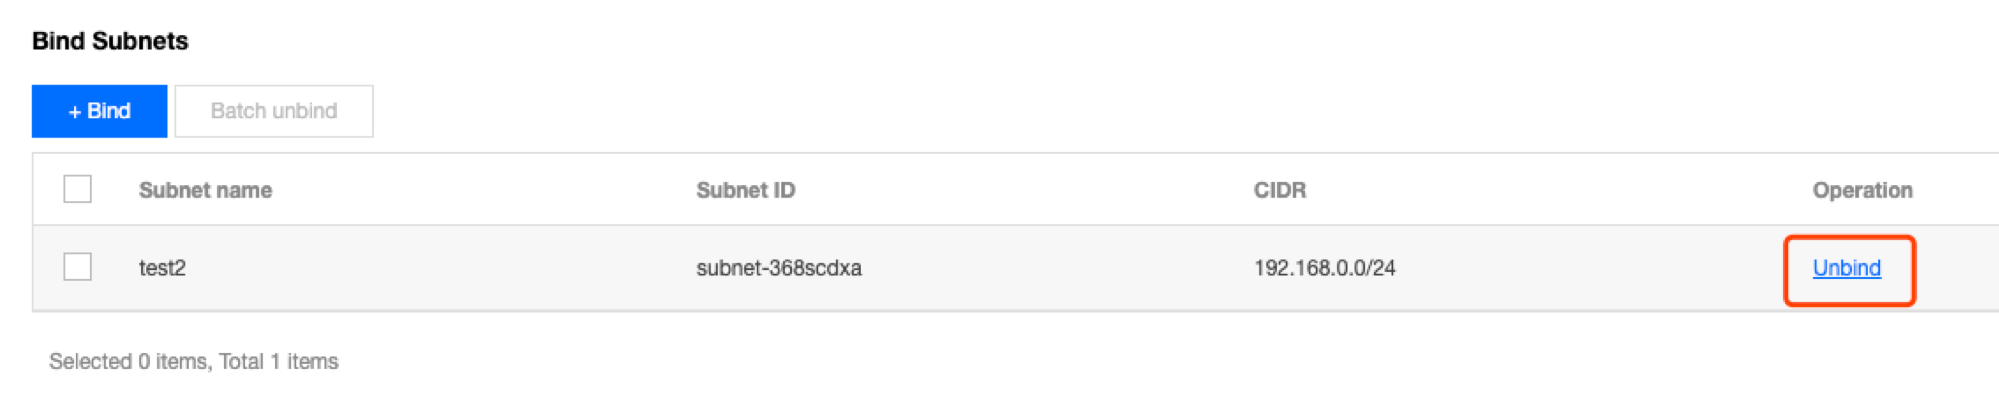Click the Subnet name column header
The height and width of the screenshot is (414, 1999).
click(205, 190)
